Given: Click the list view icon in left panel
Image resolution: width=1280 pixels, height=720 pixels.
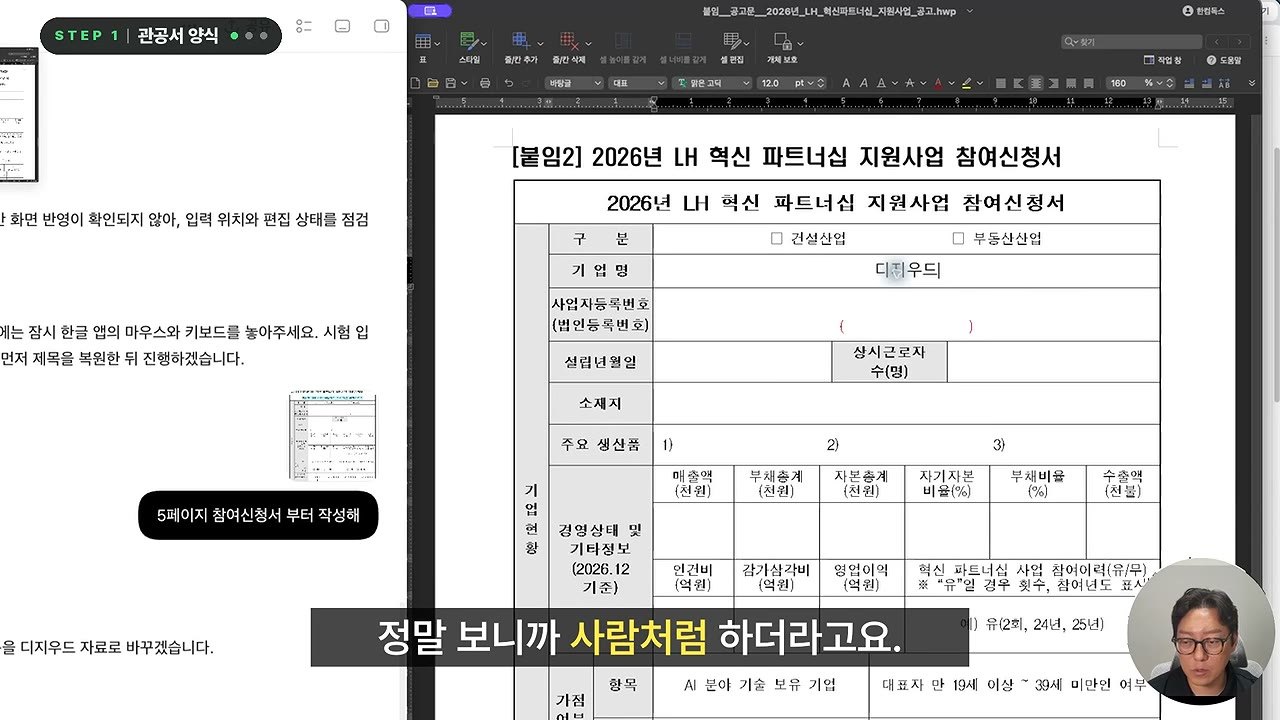Looking at the screenshot, I should [x=304, y=26].
